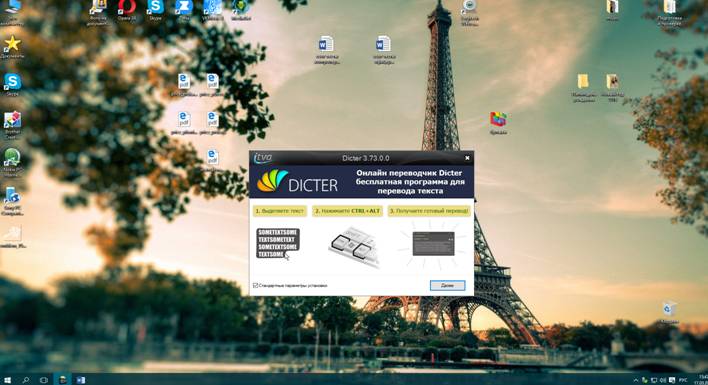
Task: Open the Skype shortcut in the top row
Action: coord(155,9)
